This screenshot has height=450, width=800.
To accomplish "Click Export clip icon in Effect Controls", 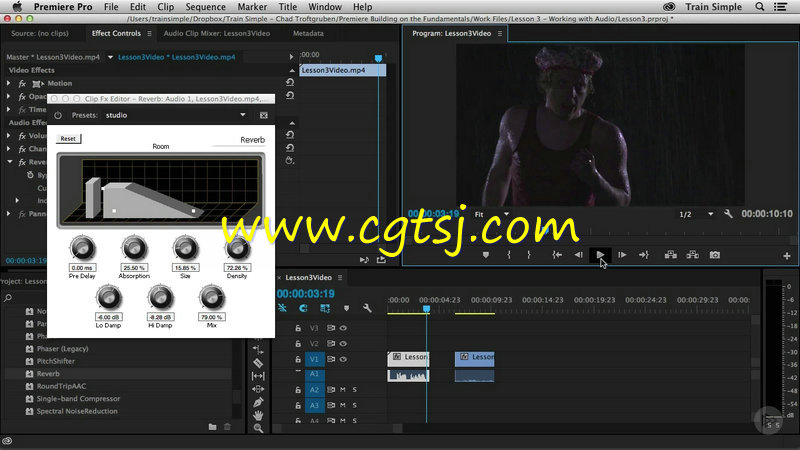I will 381,260.
